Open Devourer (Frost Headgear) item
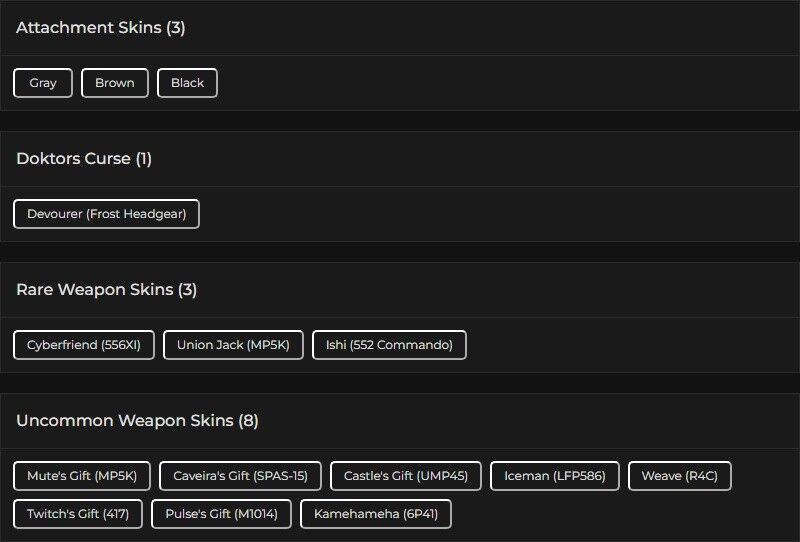 (106, 214)
